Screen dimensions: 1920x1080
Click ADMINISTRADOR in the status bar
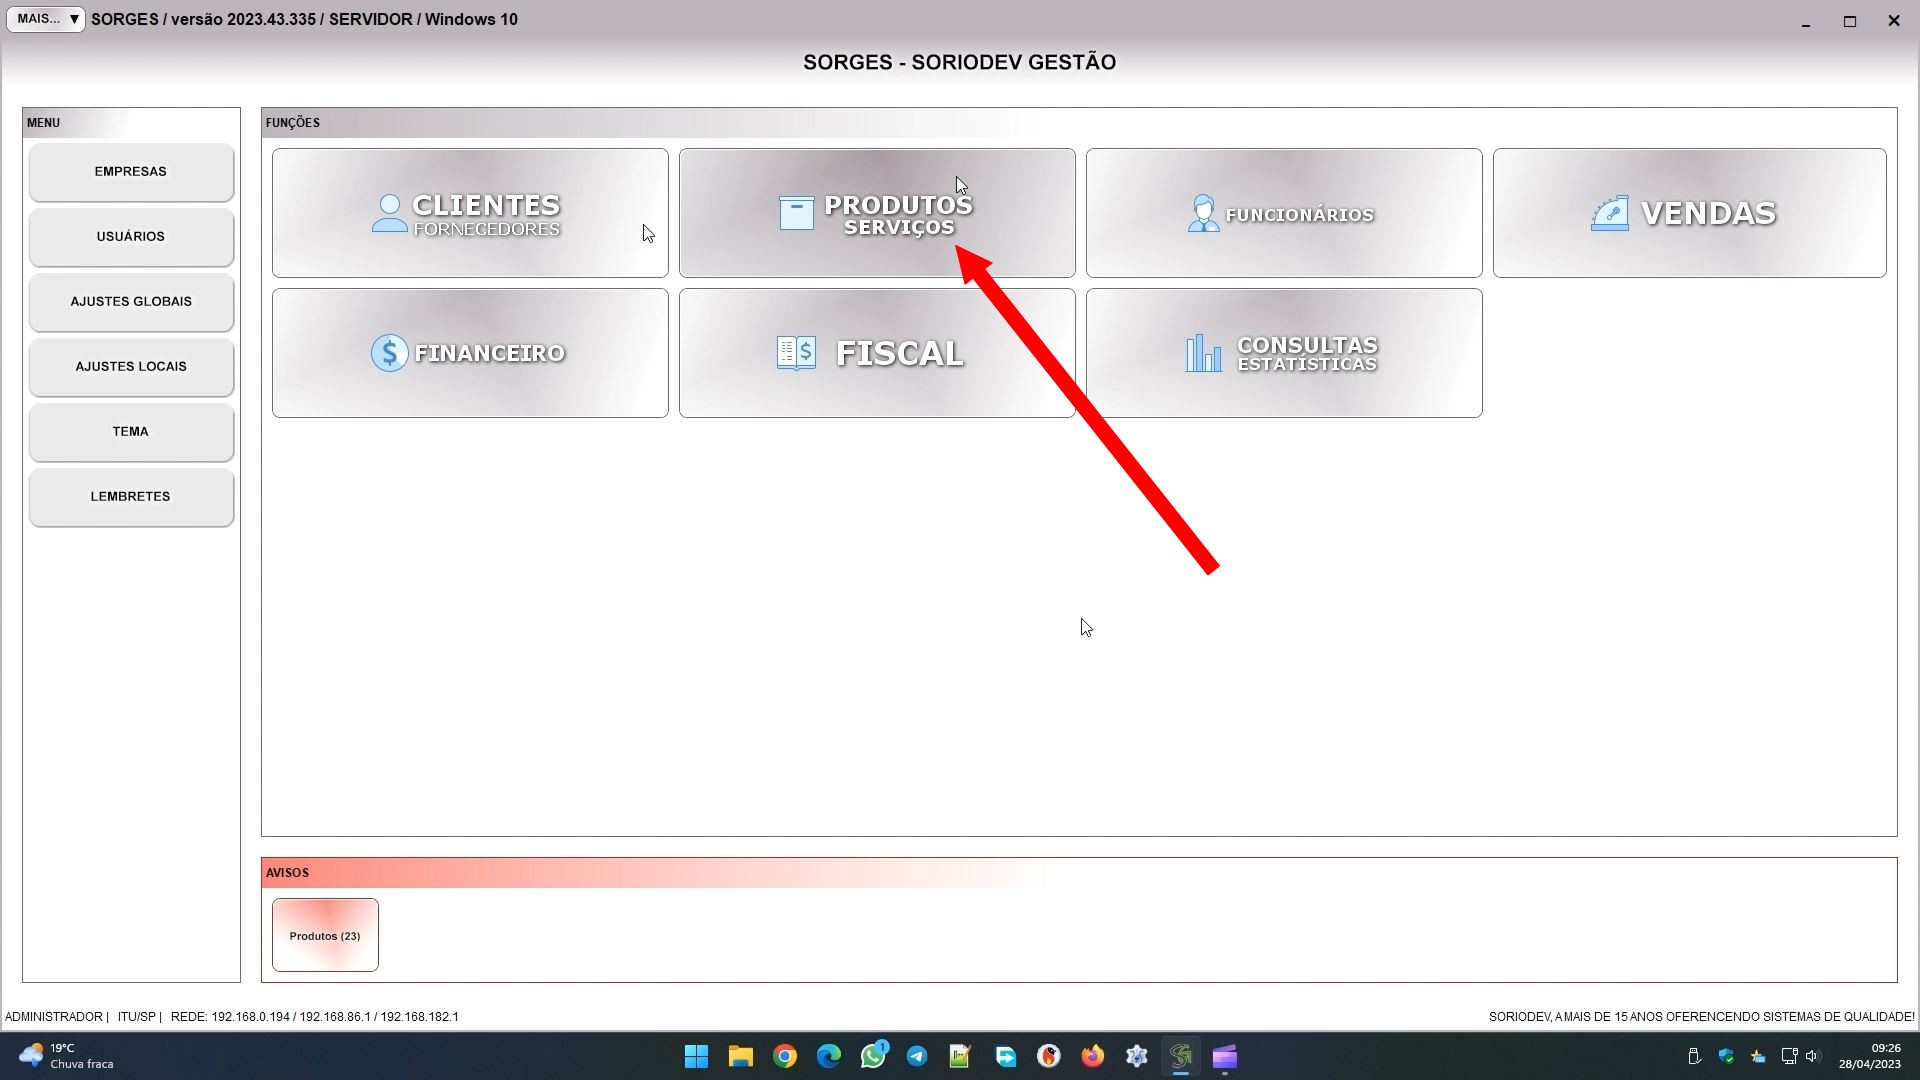(x=54, y=1017)
